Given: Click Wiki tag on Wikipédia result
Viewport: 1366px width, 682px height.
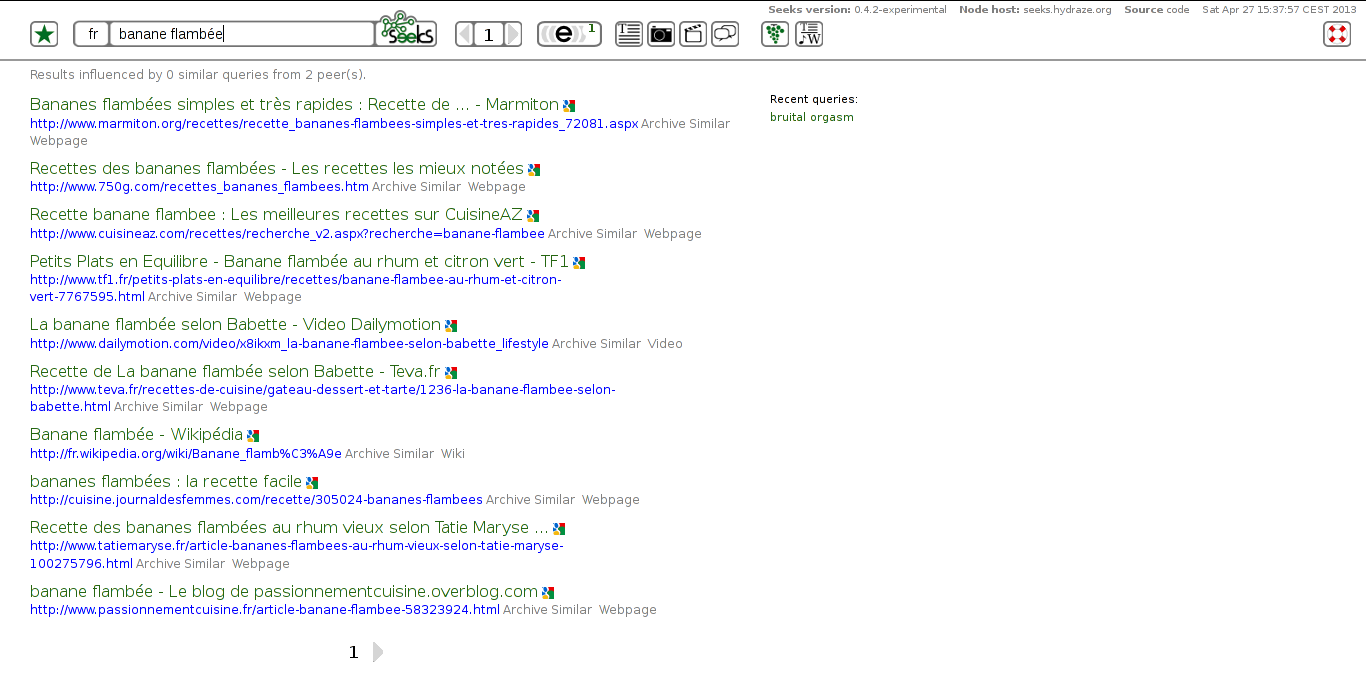Looking at the screenshot, I should [x=453, y=454].
